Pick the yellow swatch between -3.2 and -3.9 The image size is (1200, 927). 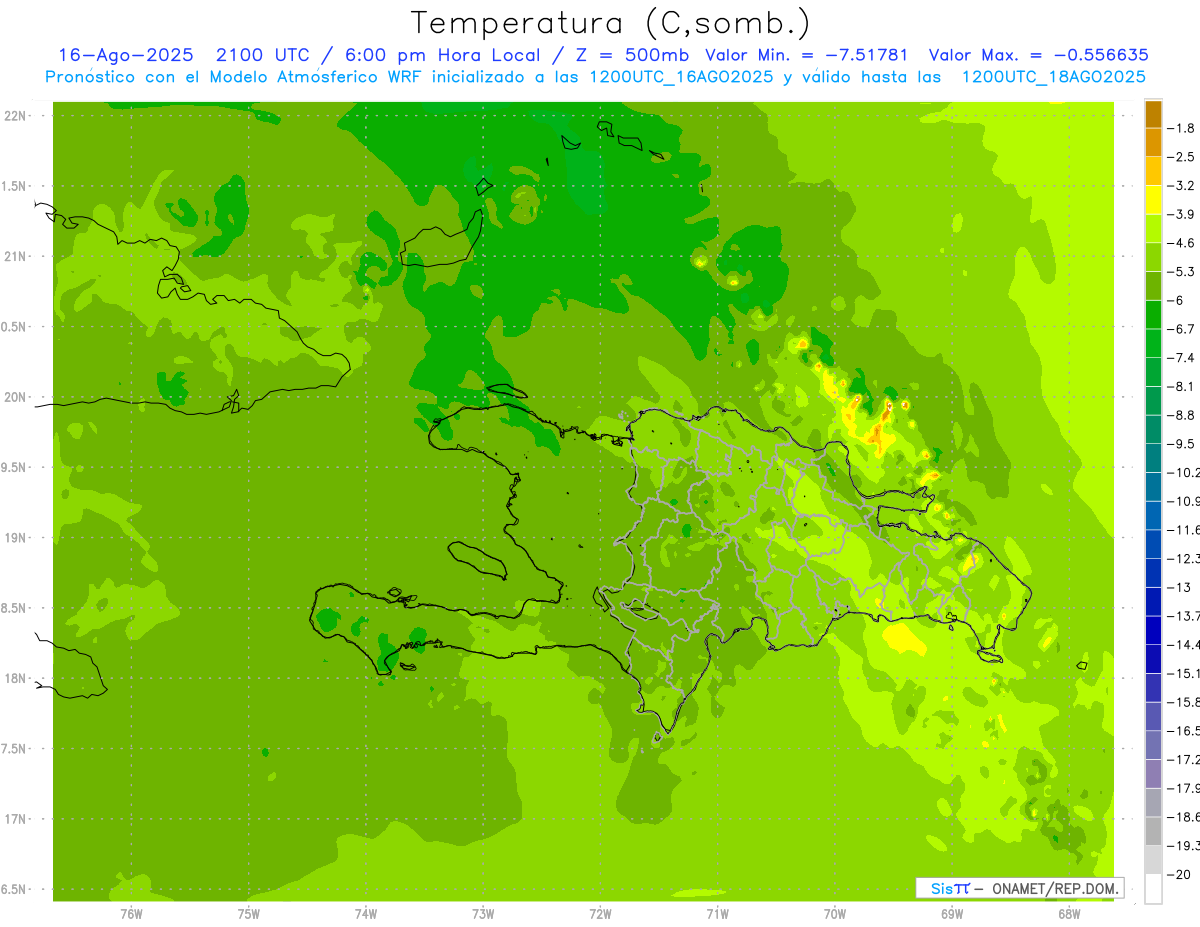(x=1153, y=200)
